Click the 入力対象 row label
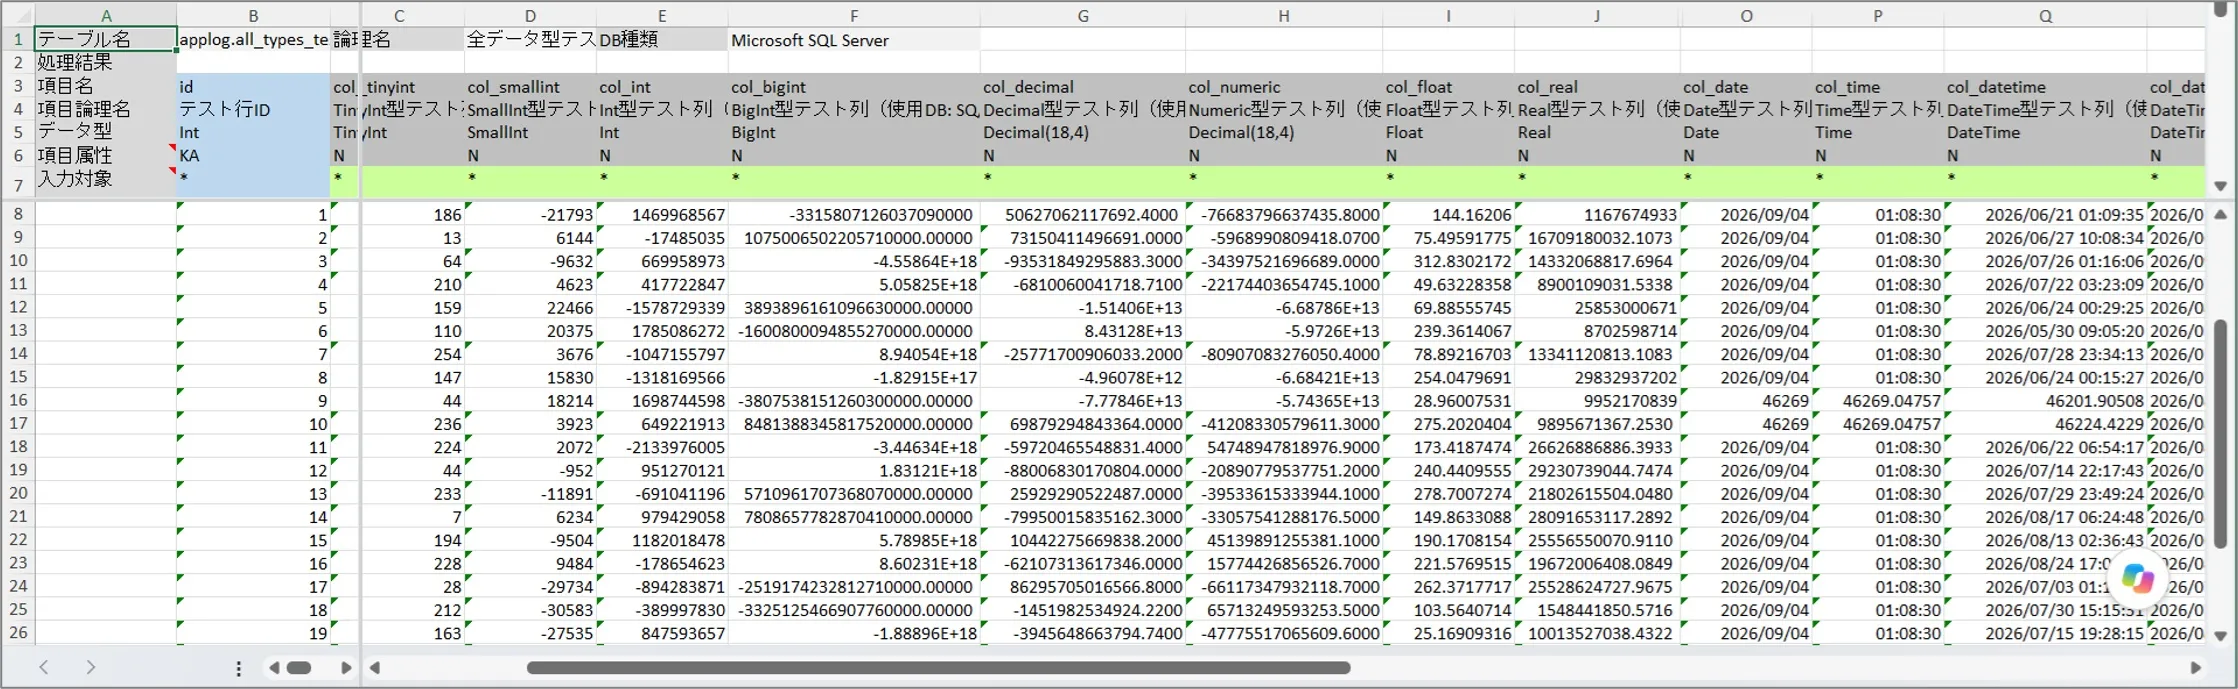Image resolution: width=2238 pixels, height=689 pixels. (106, 179)
